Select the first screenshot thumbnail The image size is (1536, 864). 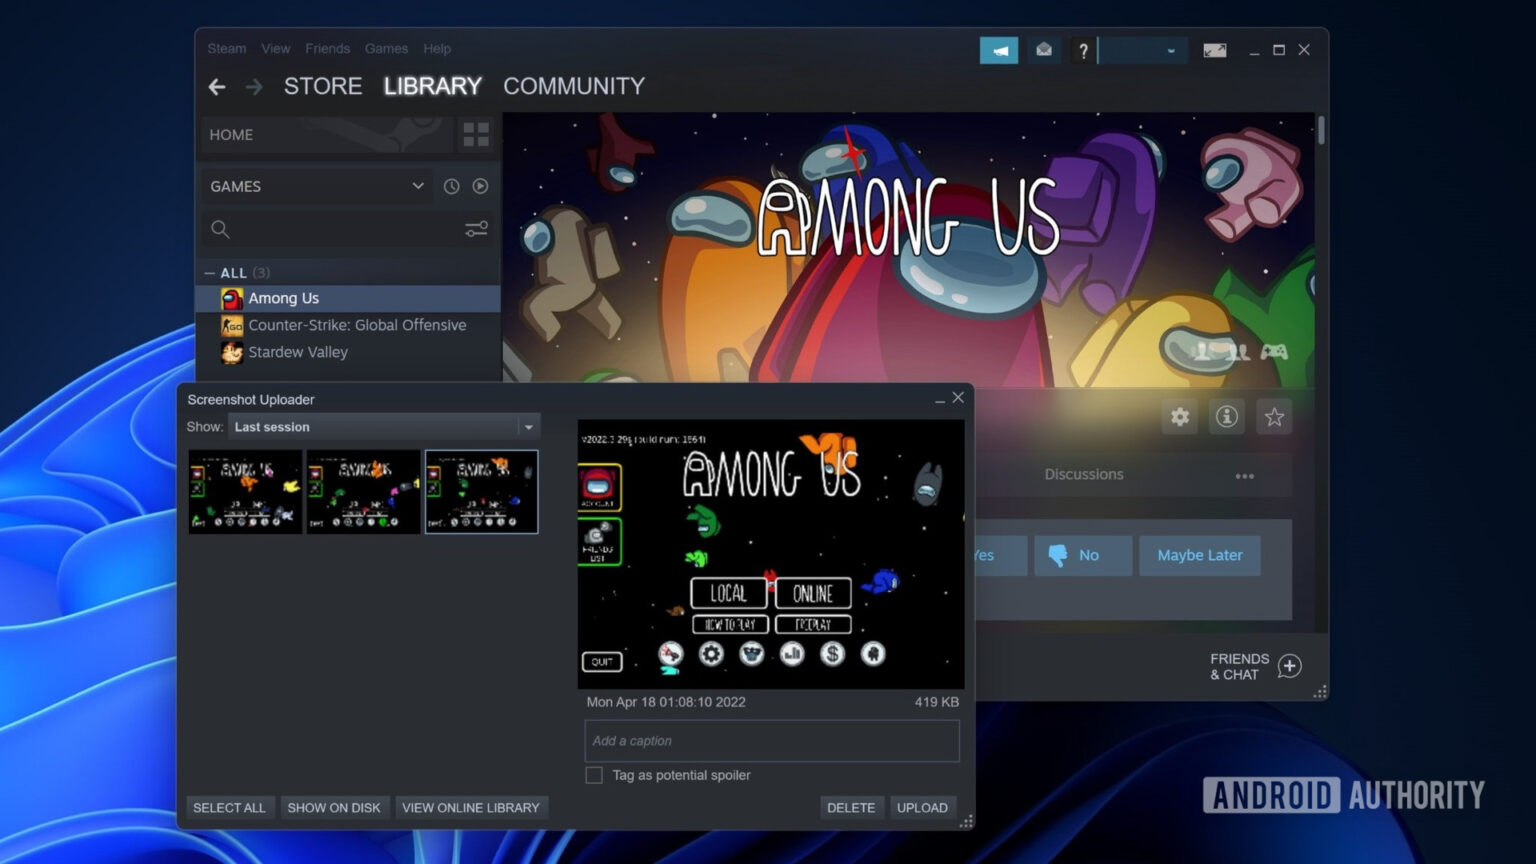246,491
